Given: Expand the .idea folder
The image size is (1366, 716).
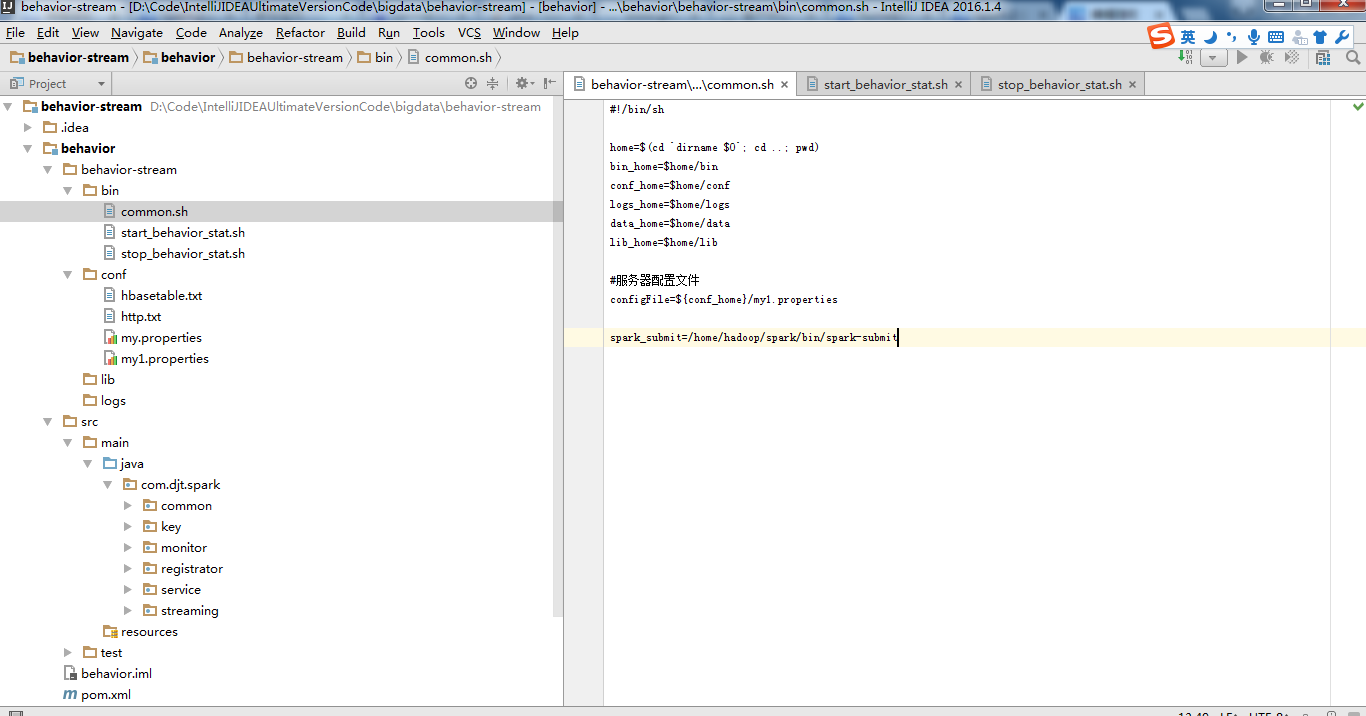Looking at the screenshot, I should tap(29, 128).
